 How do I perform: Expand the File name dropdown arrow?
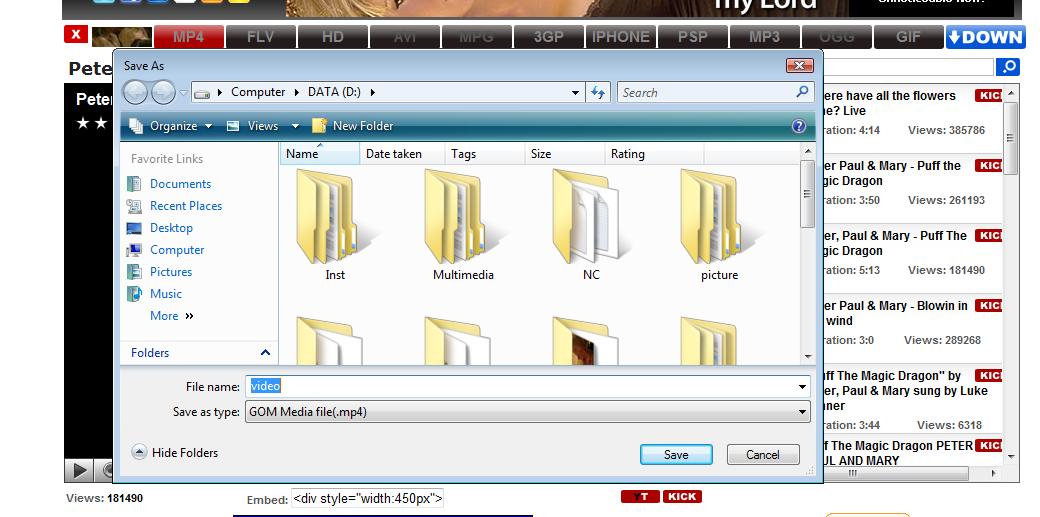coord(802,386)
